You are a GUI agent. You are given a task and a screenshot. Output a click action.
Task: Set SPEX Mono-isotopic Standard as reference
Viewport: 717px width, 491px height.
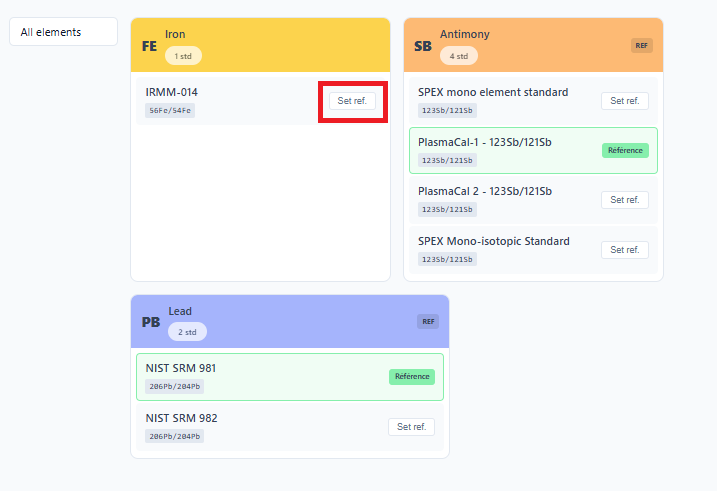pyautogui.click(x=624, y=250)
